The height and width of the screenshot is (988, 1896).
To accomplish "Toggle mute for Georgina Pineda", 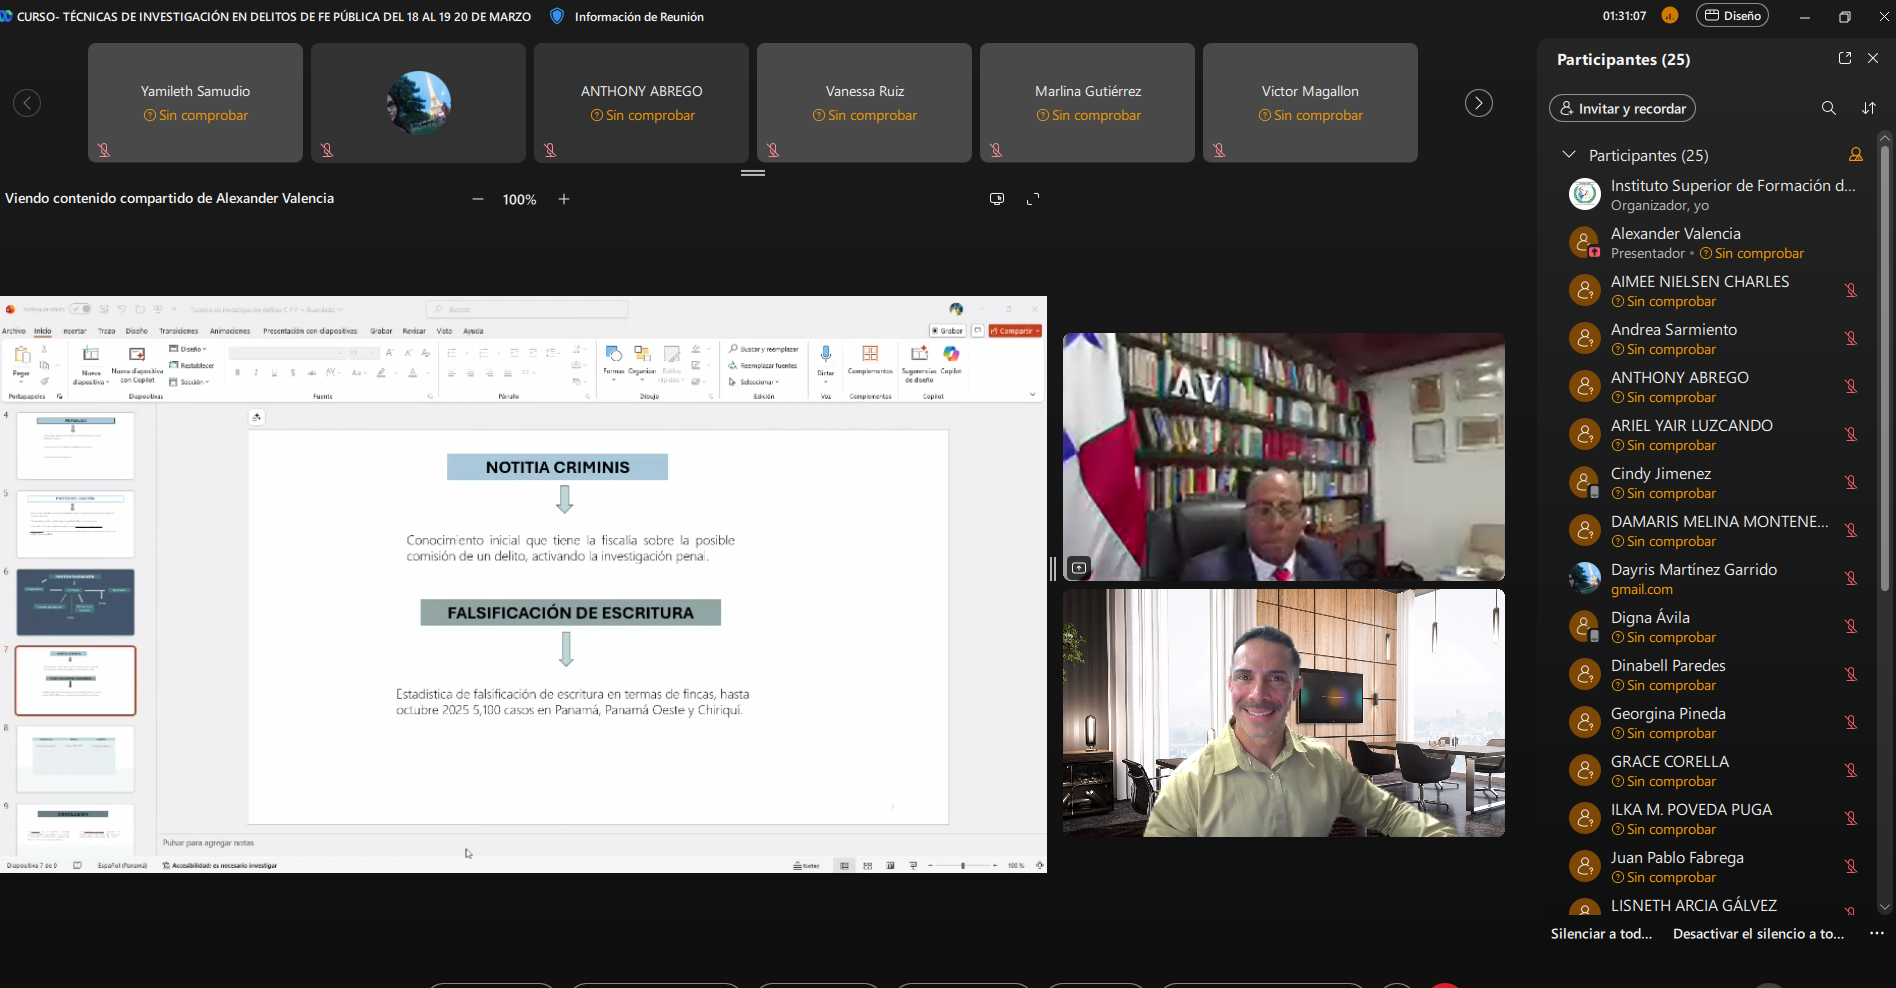I will pos(1850,722).
